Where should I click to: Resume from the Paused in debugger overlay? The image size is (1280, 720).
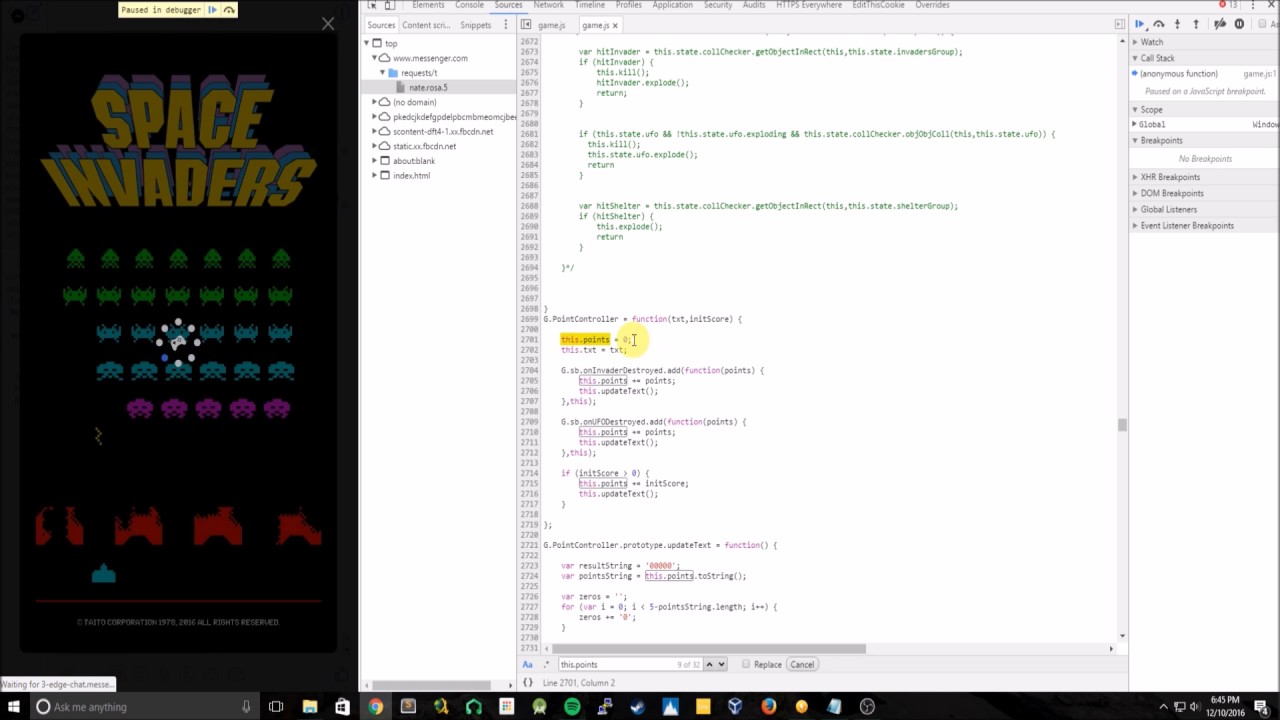212,10
